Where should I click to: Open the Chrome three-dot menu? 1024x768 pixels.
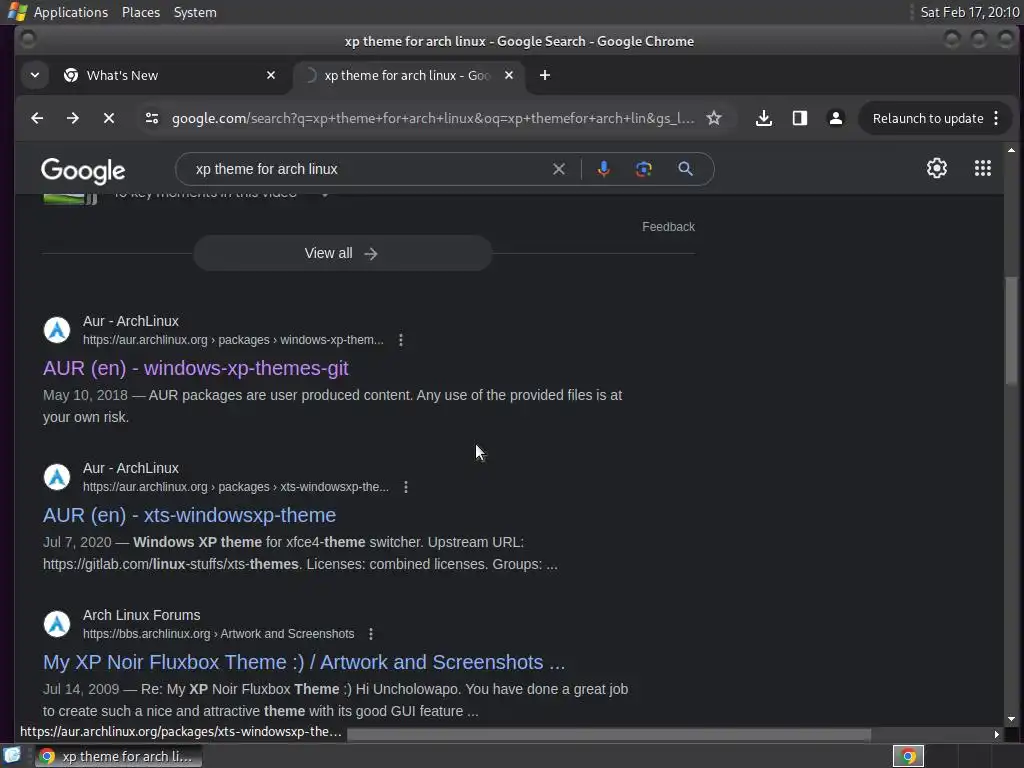pos(996,118)
